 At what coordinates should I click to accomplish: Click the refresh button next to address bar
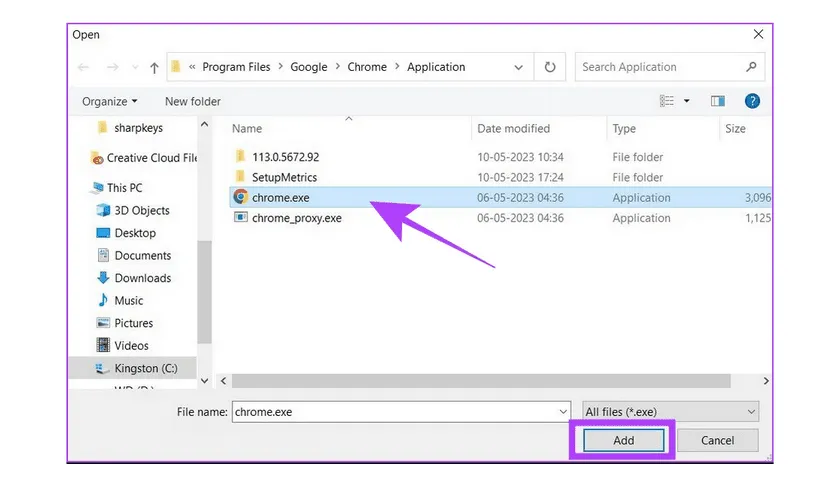click(x=549, y=67)
